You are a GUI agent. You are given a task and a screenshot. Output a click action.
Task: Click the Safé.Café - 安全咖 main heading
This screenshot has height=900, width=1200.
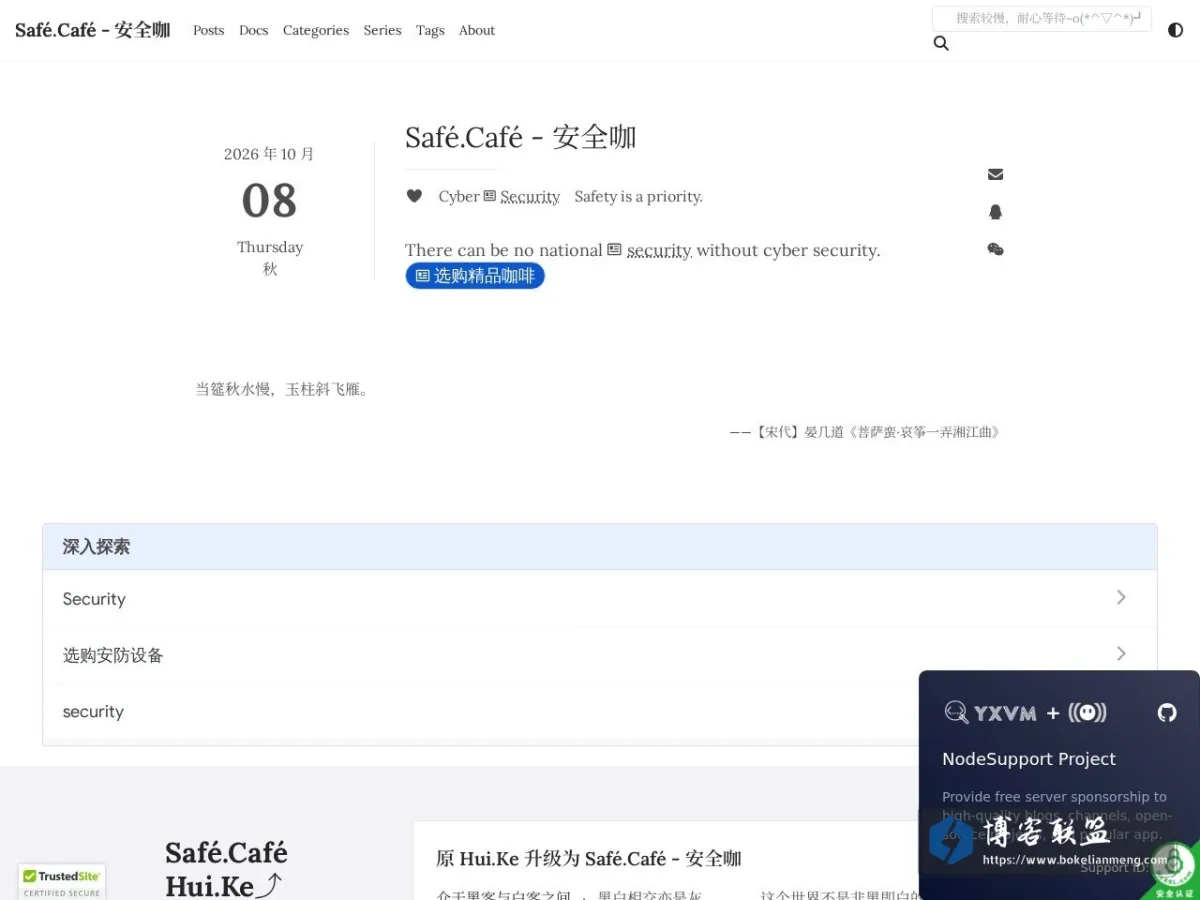point(520,137)
